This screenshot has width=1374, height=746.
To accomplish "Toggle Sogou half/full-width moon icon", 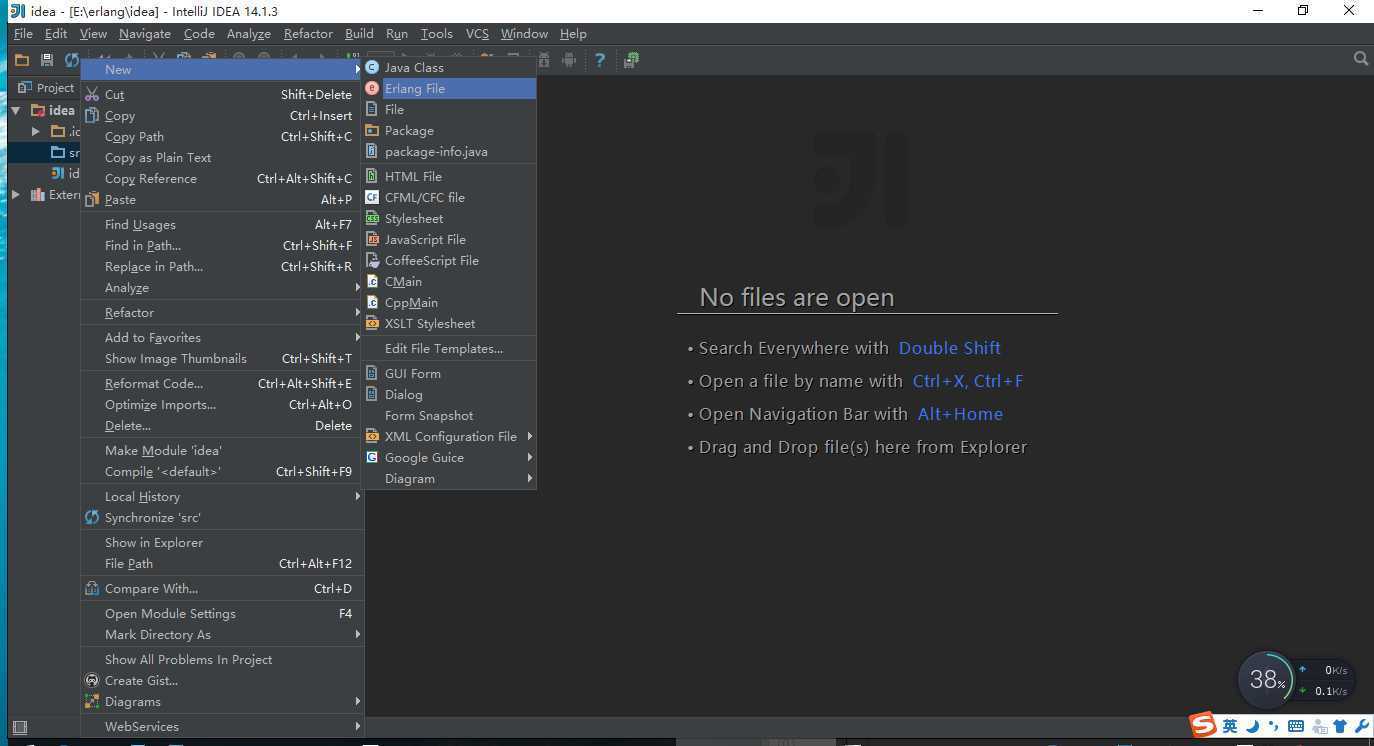I will coord(1253,726).
